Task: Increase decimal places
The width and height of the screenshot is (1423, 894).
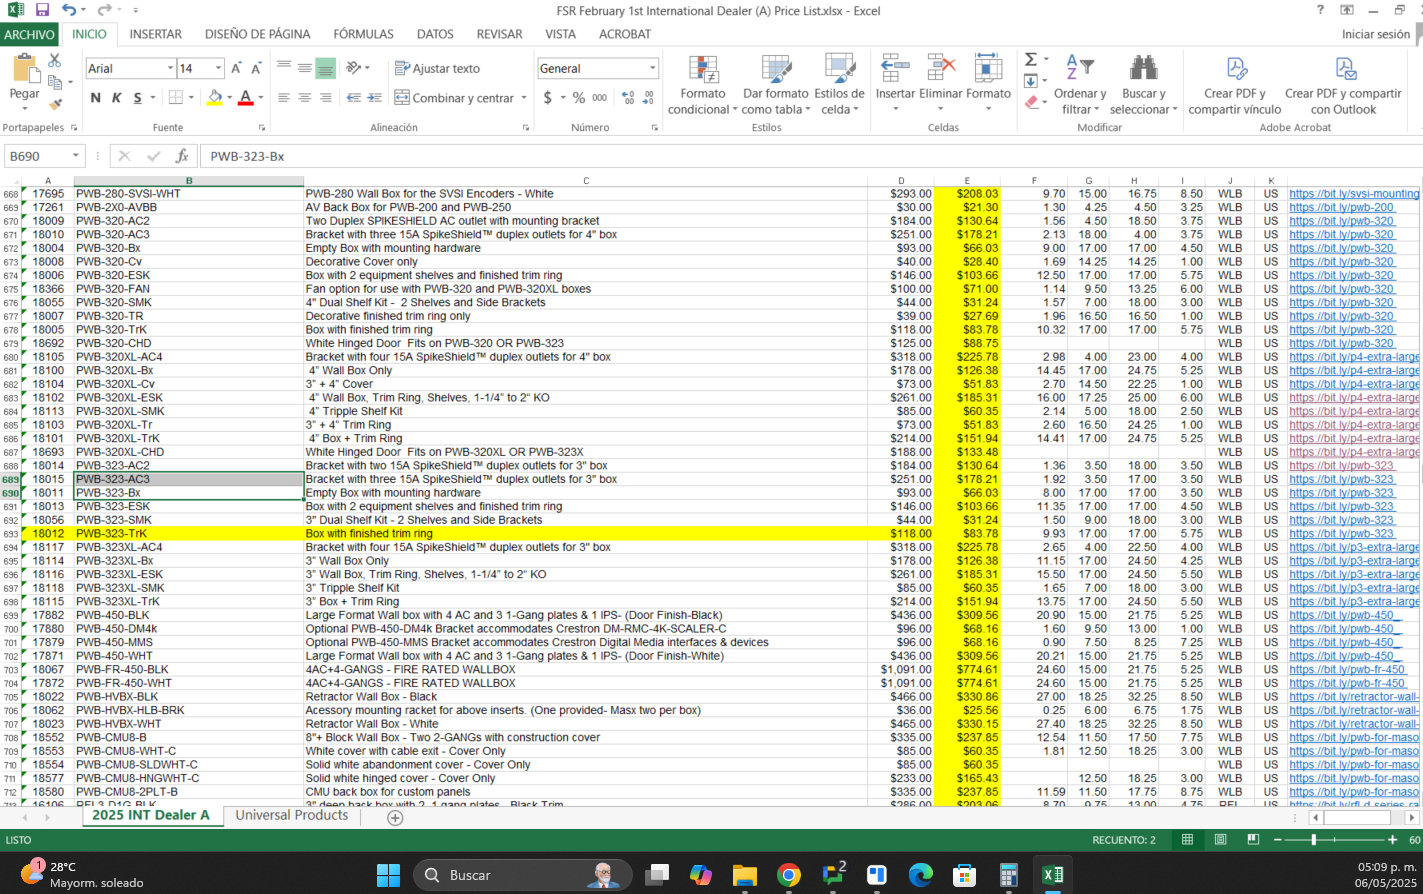Action: click(628, 98)
